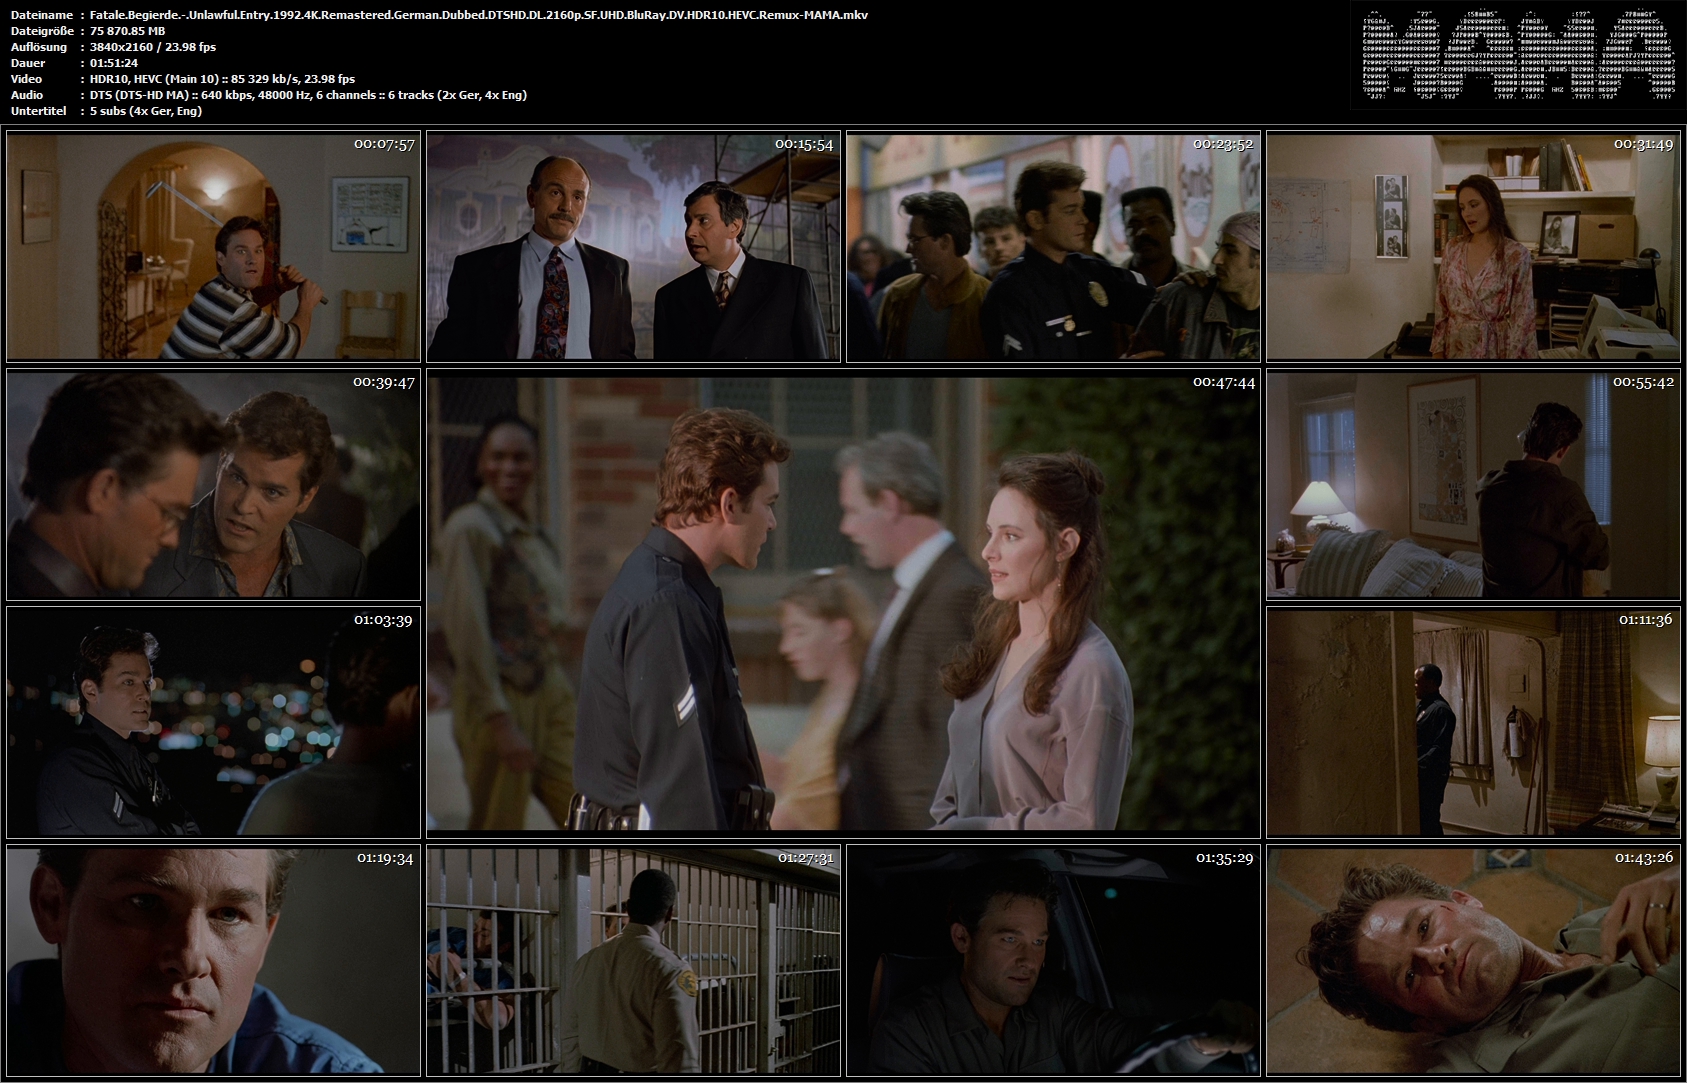This screenshot has height=1083, width=1687.
Task: Click the file name ending in Remux-MAMA.mkv
Action: tap(479, 15)
